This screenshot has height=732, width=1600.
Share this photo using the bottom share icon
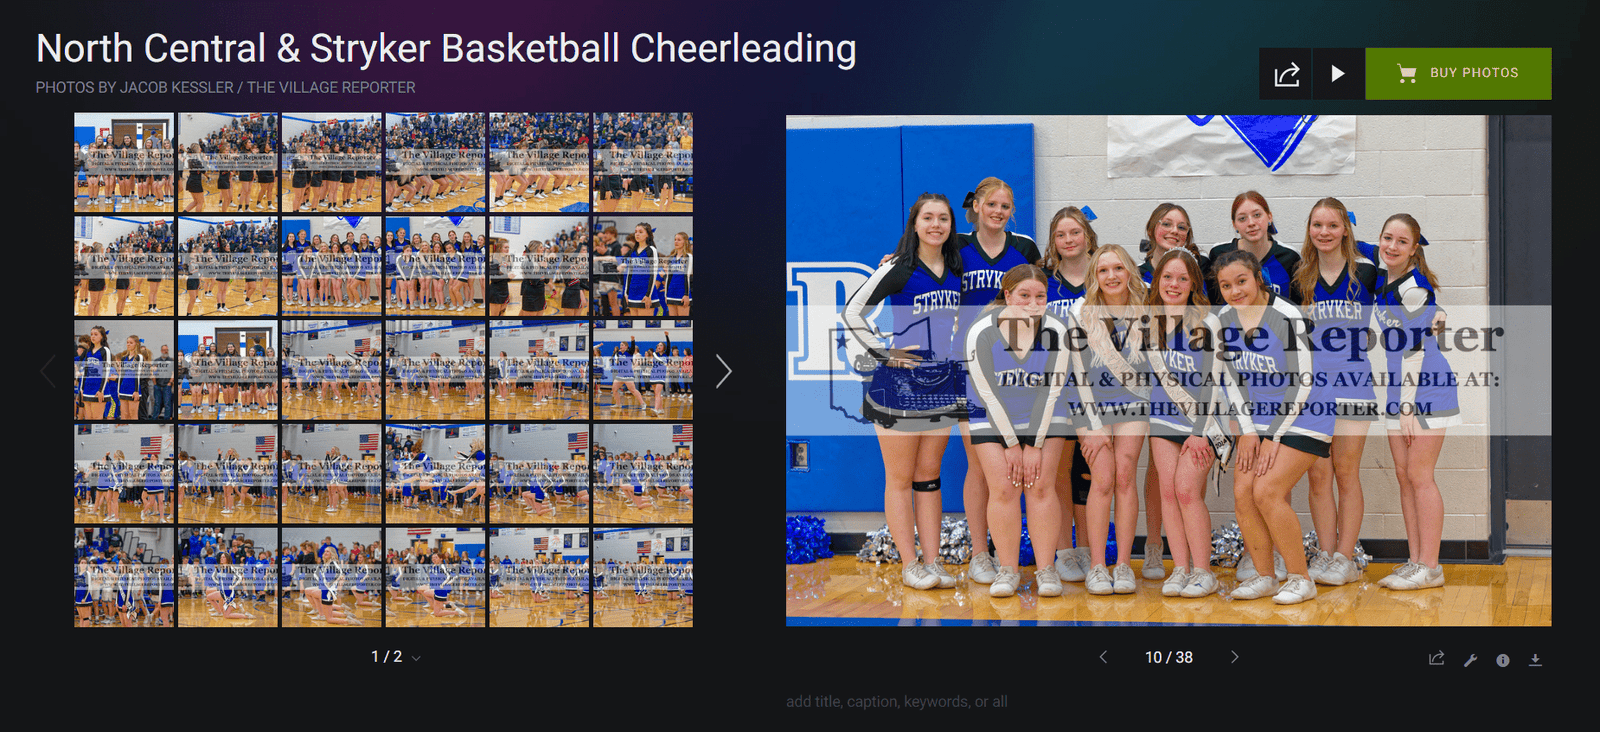click(x=1436, y=659)
